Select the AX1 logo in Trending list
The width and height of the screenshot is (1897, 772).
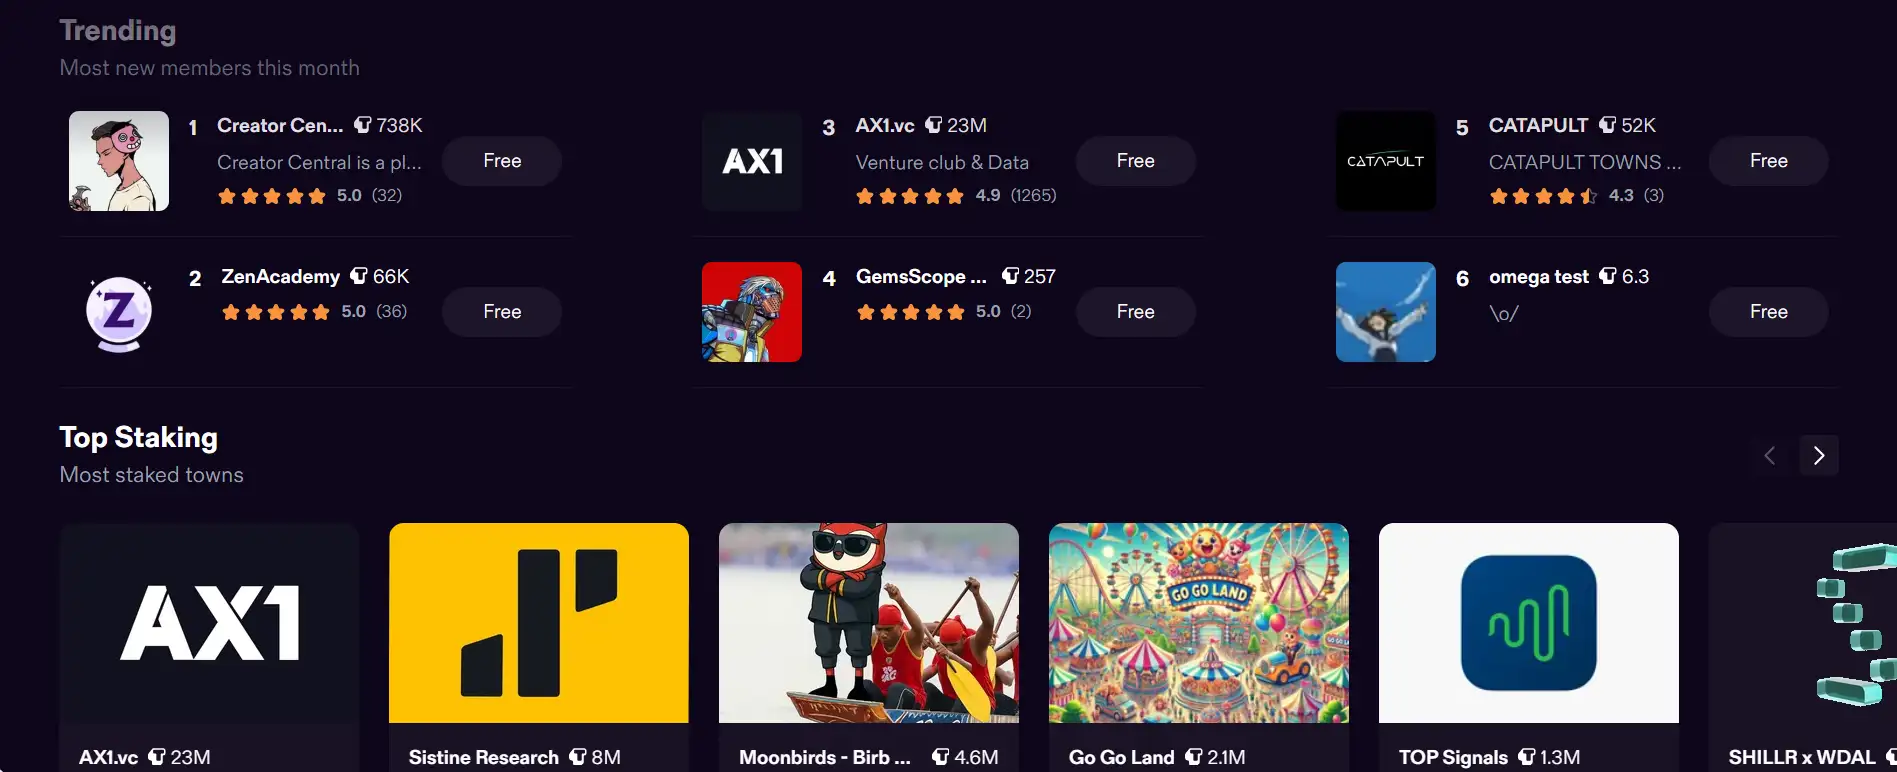tap(752, 161)
